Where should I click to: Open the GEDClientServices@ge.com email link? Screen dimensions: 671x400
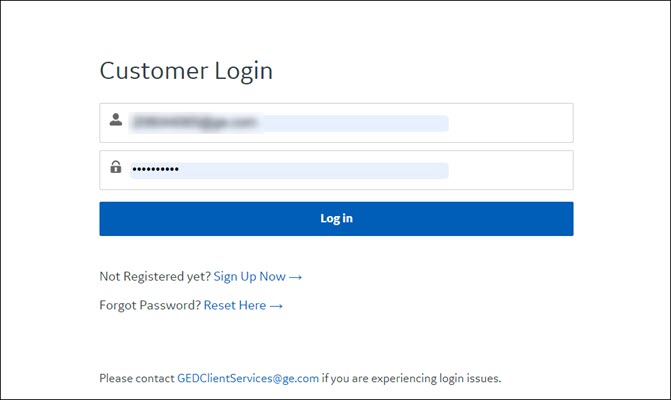pos(248,379)
